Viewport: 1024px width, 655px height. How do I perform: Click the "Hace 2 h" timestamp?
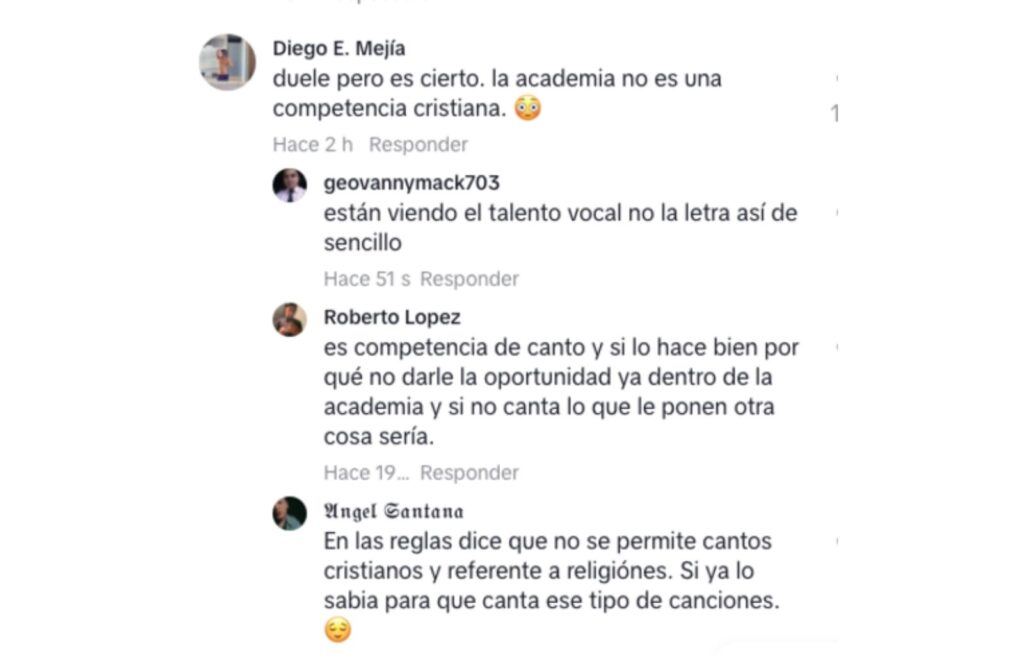(x=313, y=145)
